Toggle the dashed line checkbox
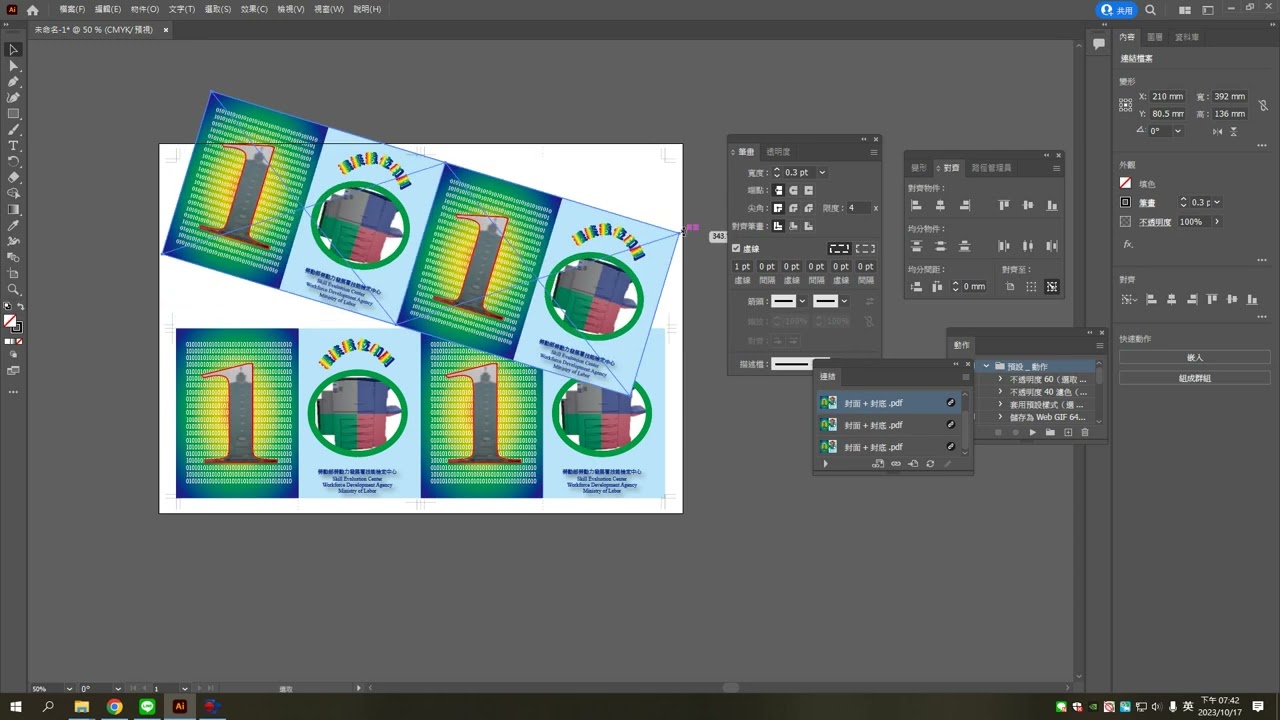The height and width of the screenshot is (720, 1280). coord(736,249)
